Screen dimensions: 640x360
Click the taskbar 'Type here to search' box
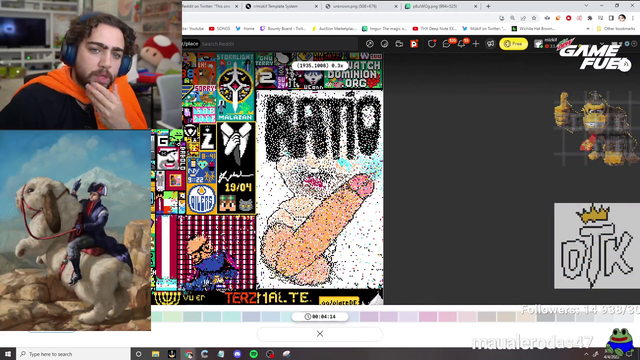[73, 354]
